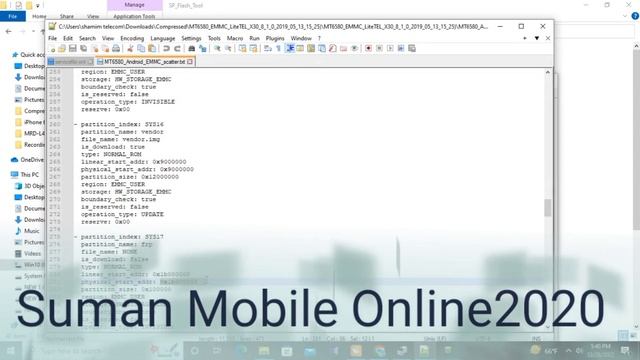Open the Notepad++ Settings menu

point(191,38)
